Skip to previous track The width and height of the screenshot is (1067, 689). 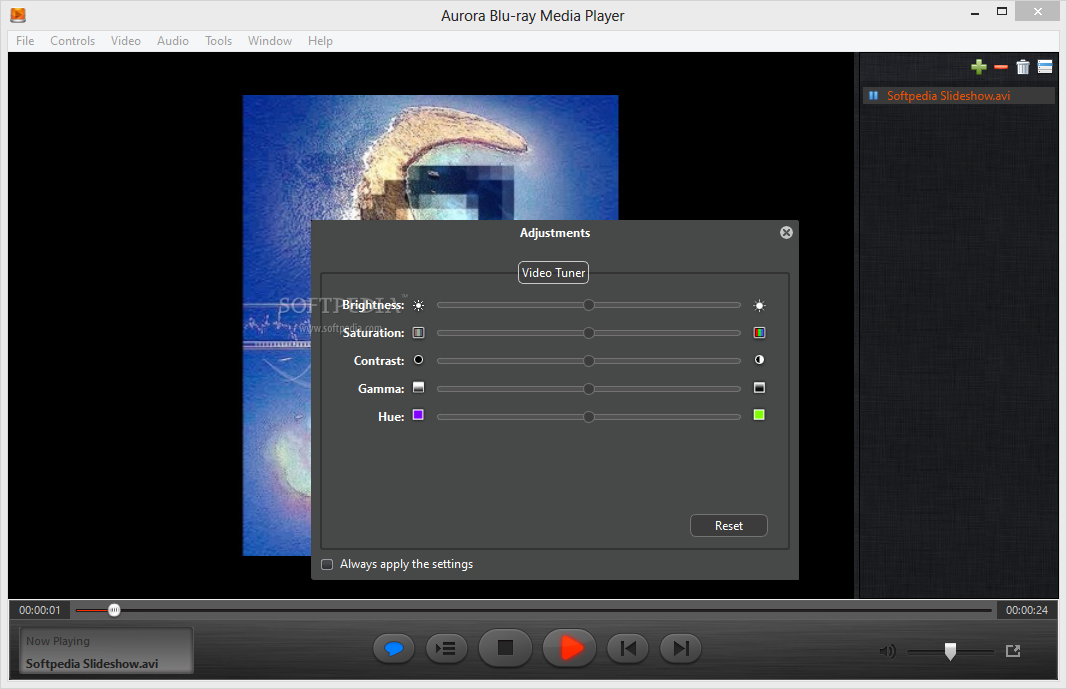[628, 649]
